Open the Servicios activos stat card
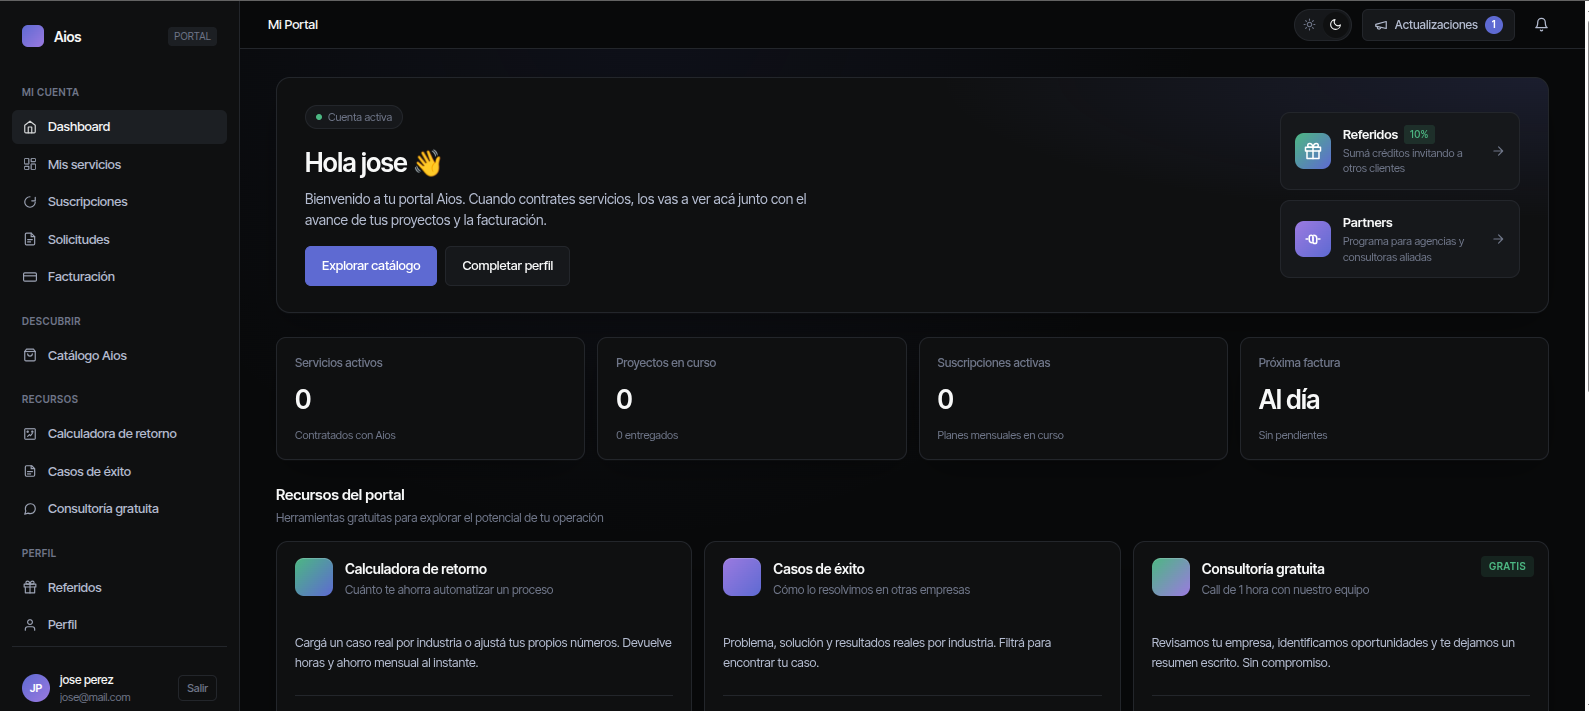This screenshot has width=1589, height=711. 430,399
